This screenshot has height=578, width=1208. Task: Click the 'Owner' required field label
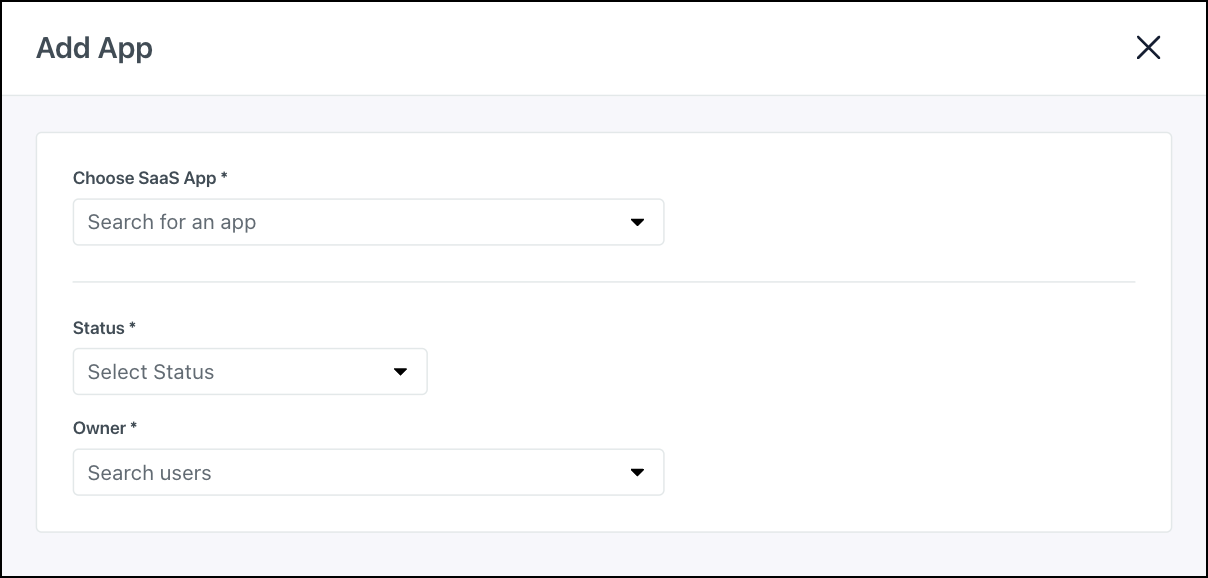click(104, 428)
